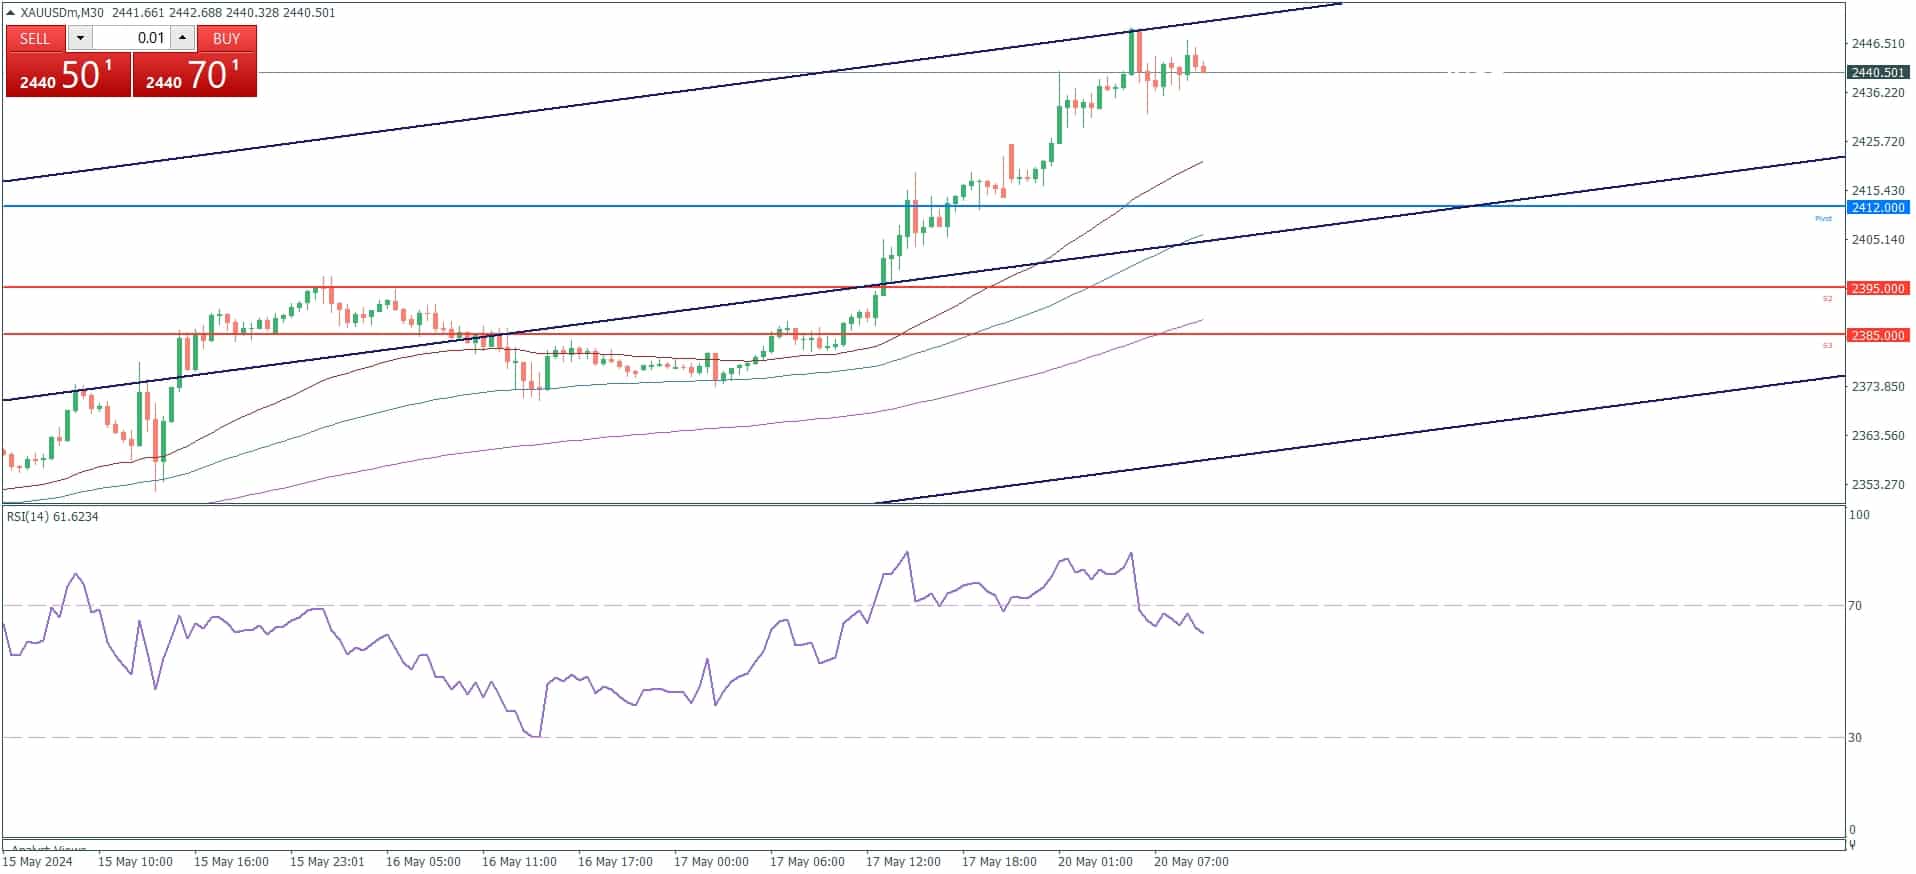
Task: Click the RSI 70 level label
Action: click(x=1855, y=605)
